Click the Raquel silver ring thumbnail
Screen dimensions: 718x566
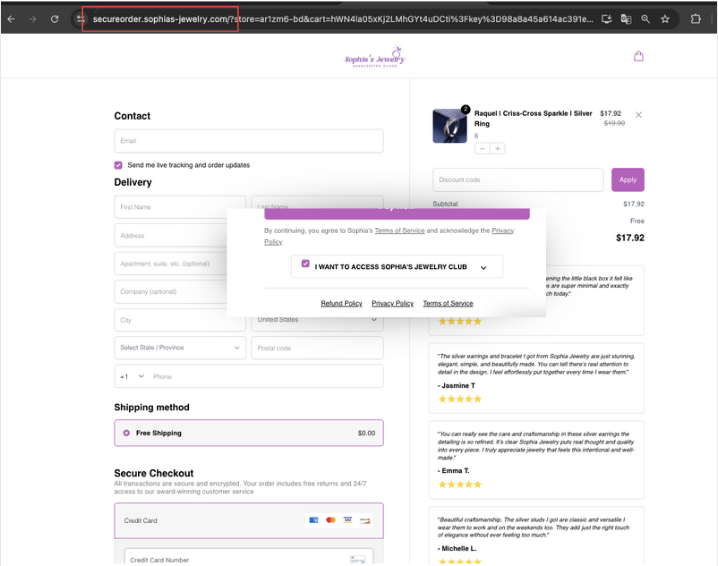coord(450,126)
